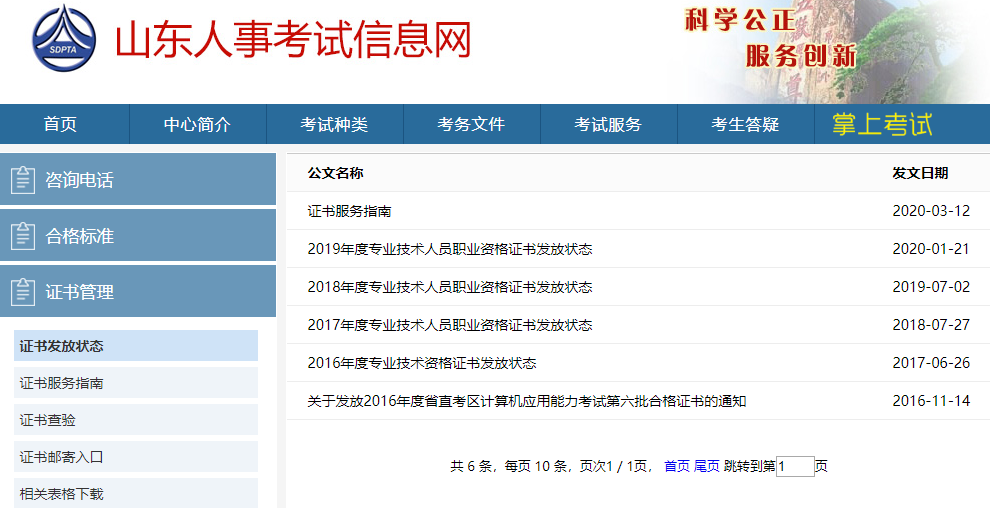990x508 pixels.
Task: Open the 首页 navigation item
Action: (60, 125)
